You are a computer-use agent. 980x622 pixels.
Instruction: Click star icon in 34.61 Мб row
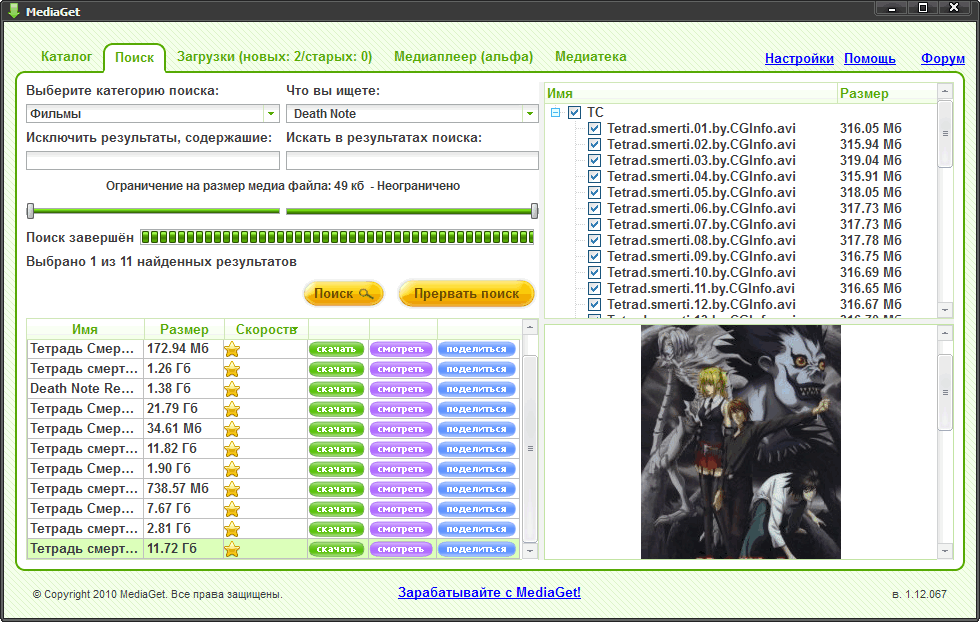tap(232, 429)
